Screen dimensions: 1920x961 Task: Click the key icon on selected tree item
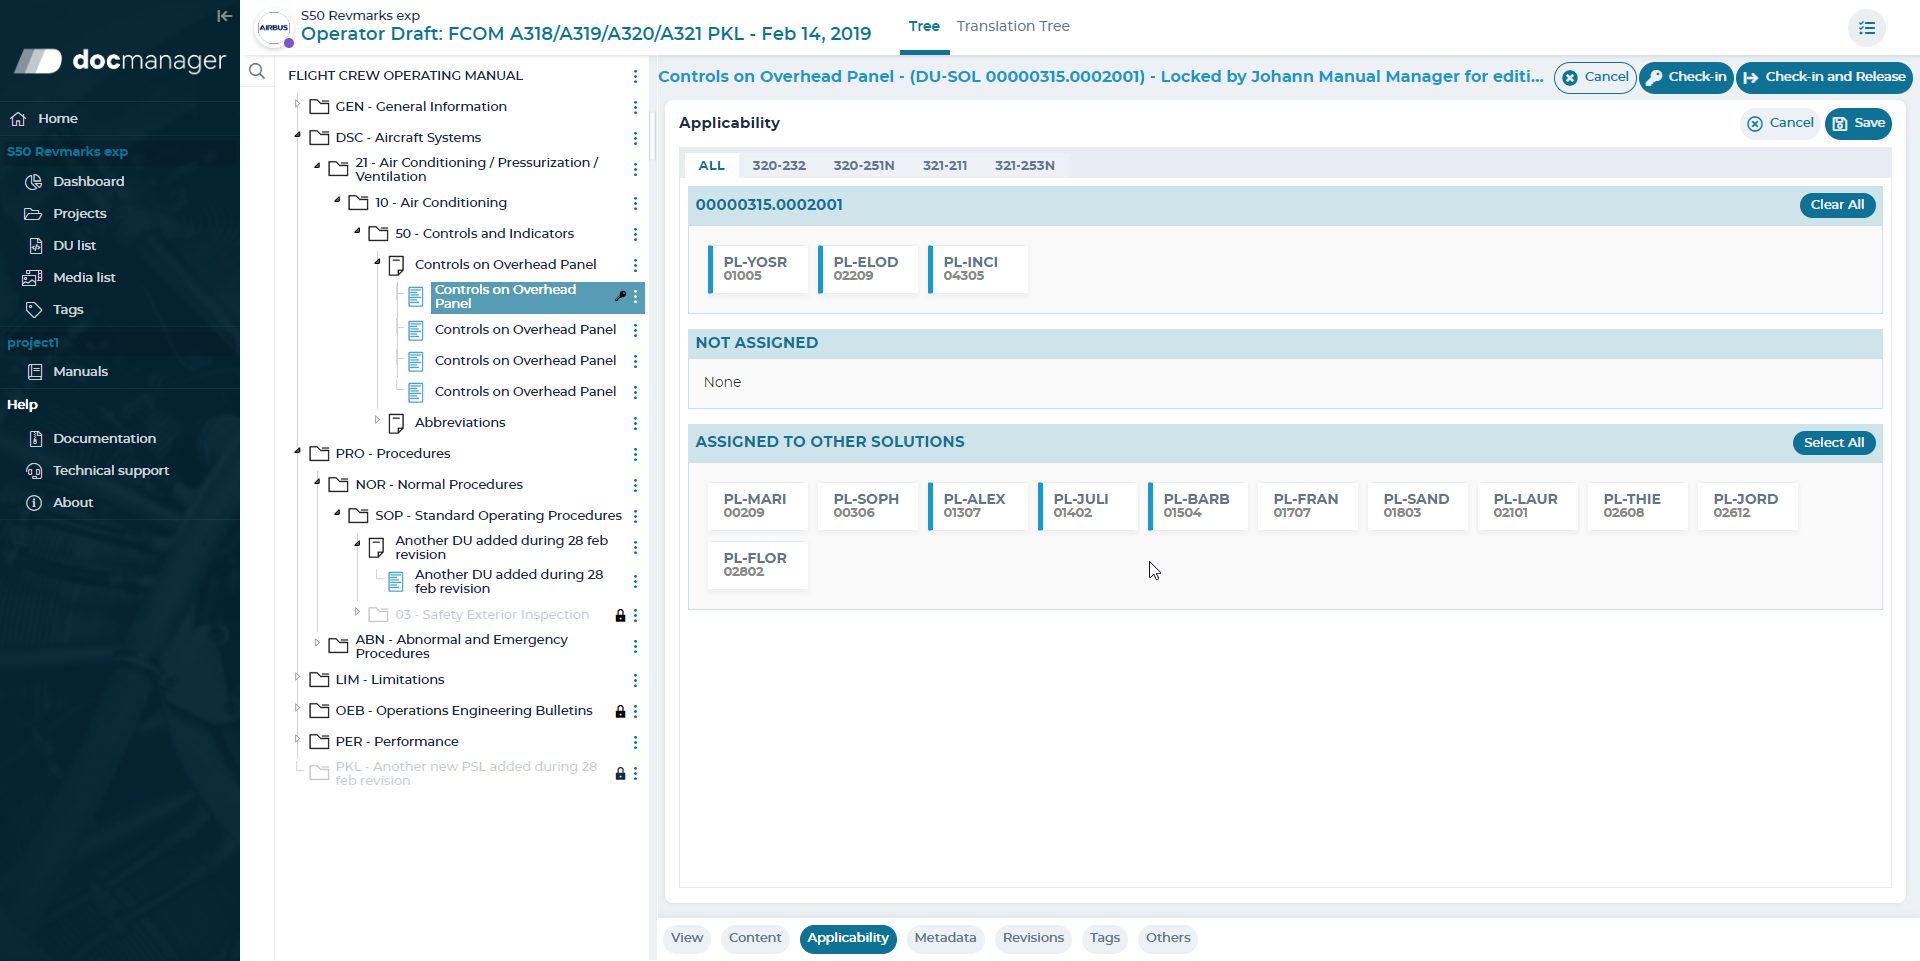[620, 296]
